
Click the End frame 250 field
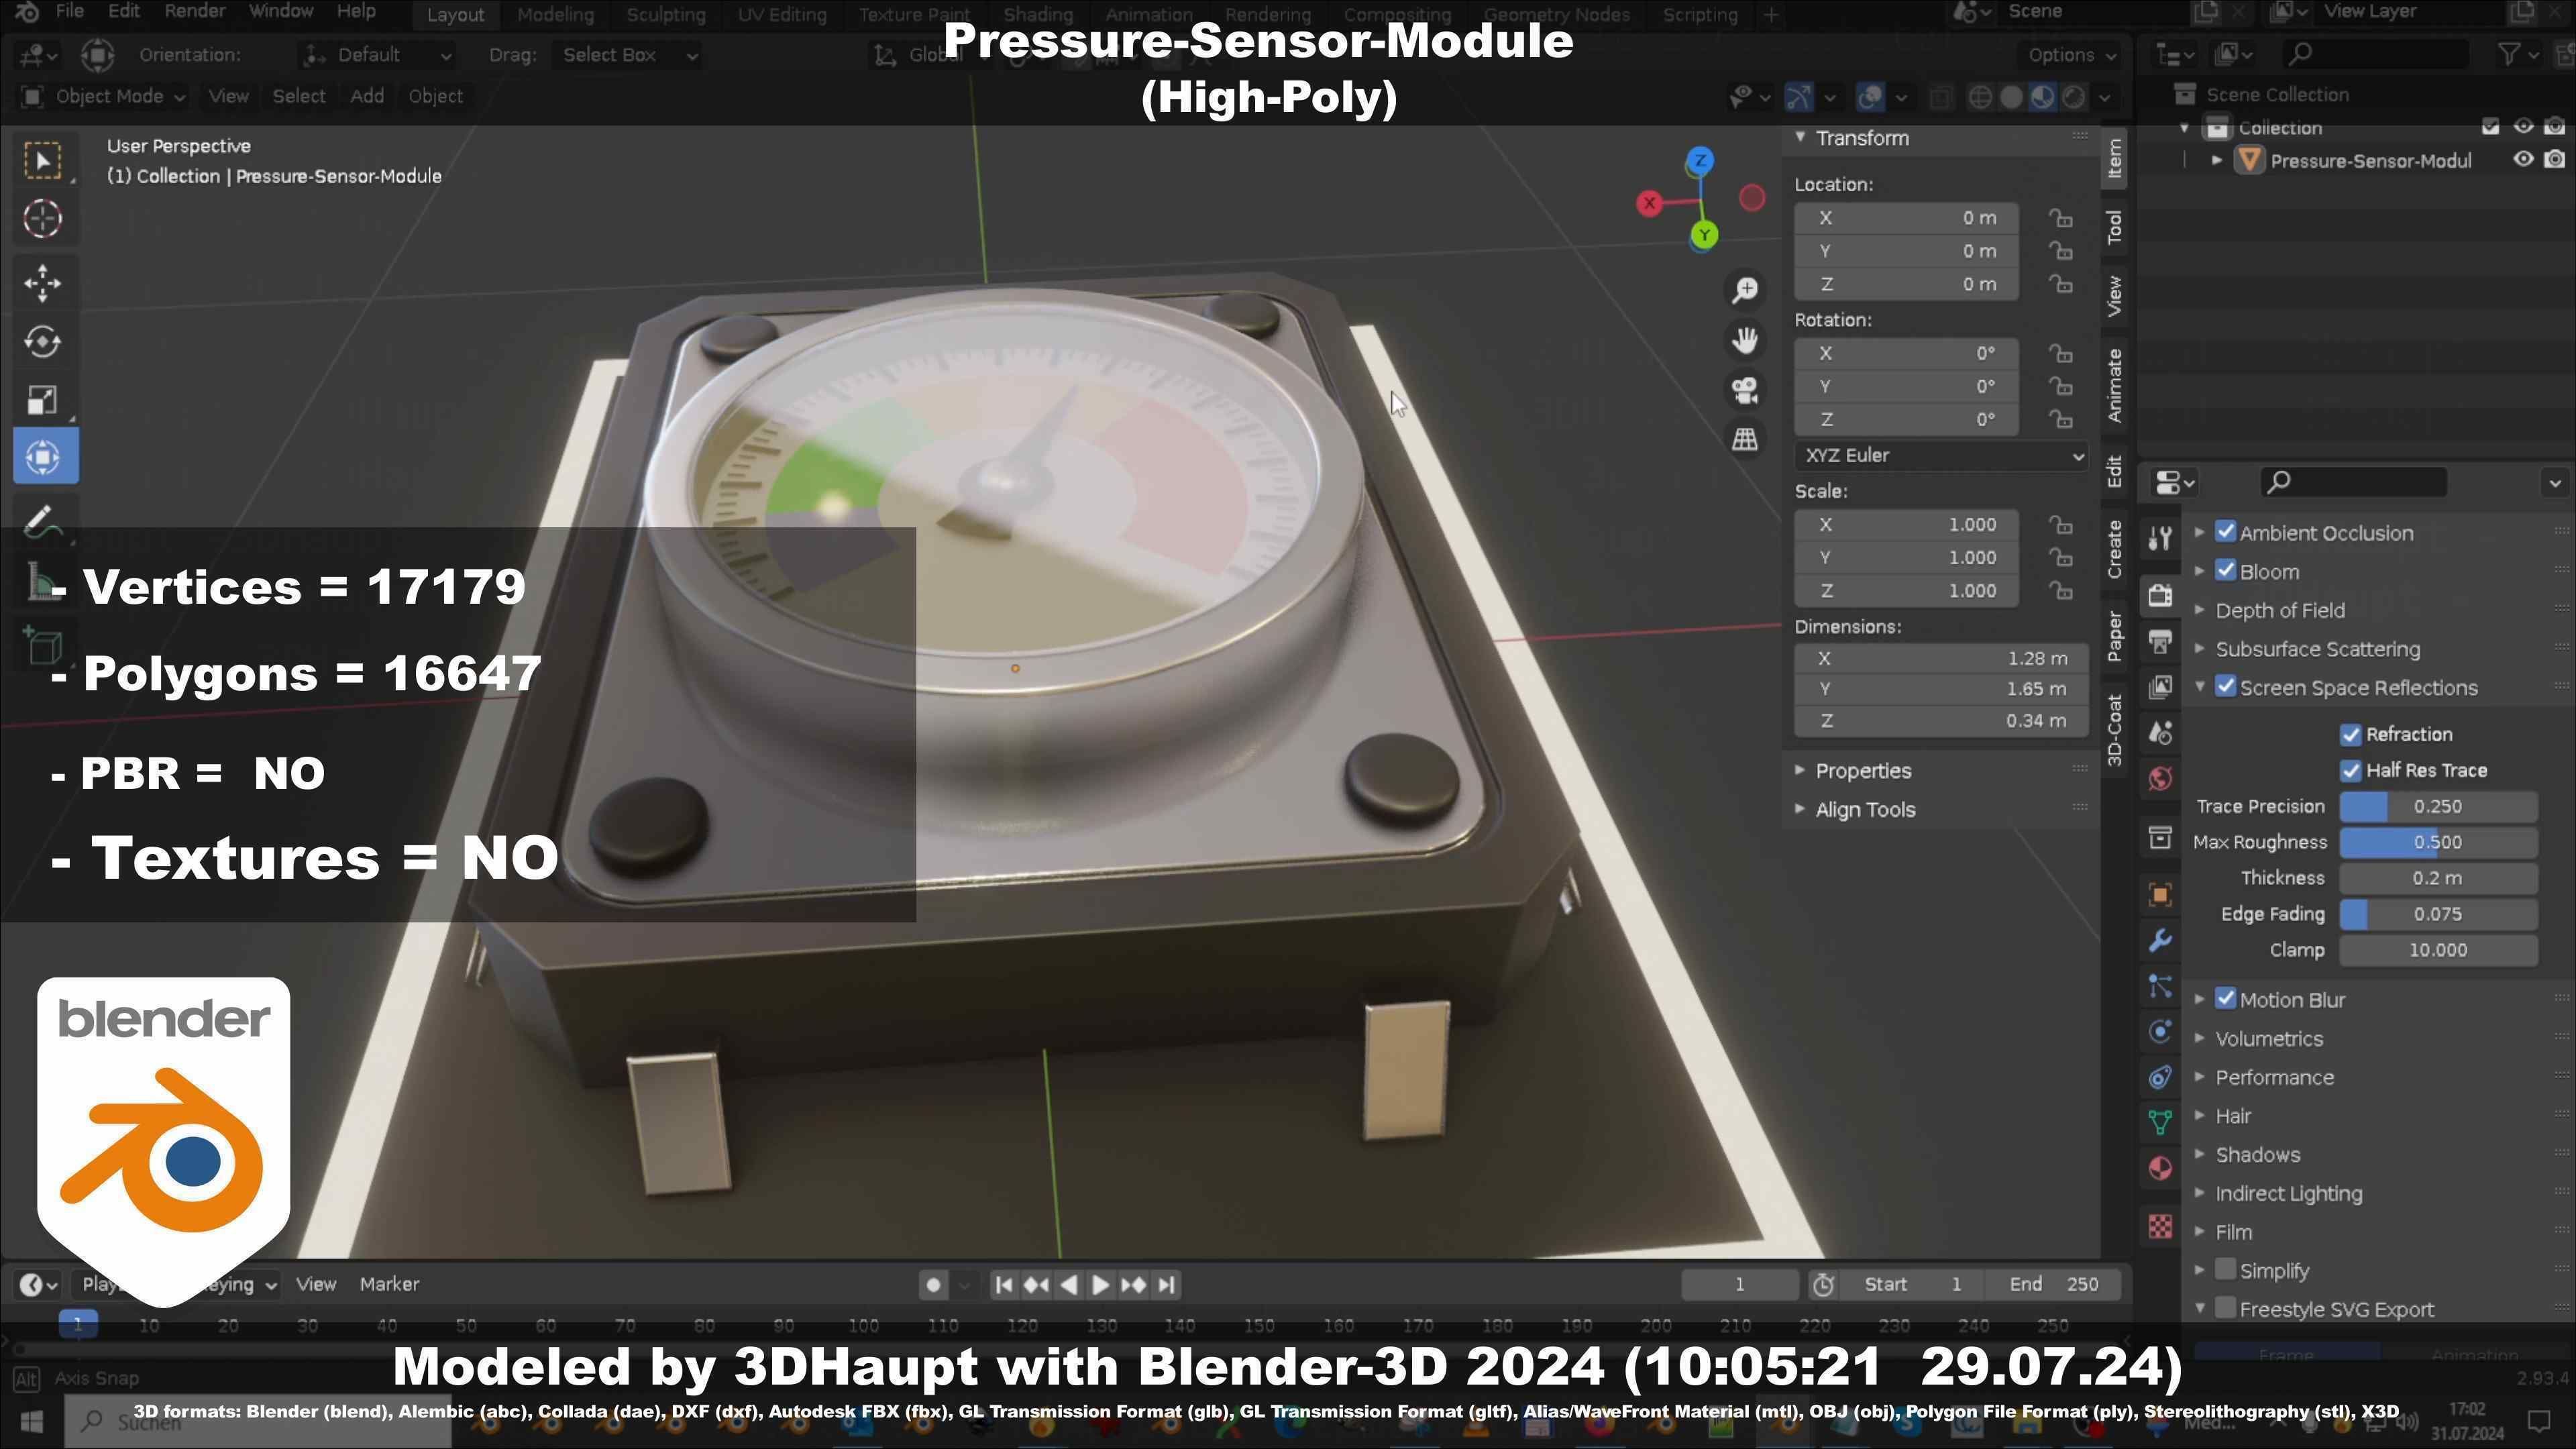2054,1285
